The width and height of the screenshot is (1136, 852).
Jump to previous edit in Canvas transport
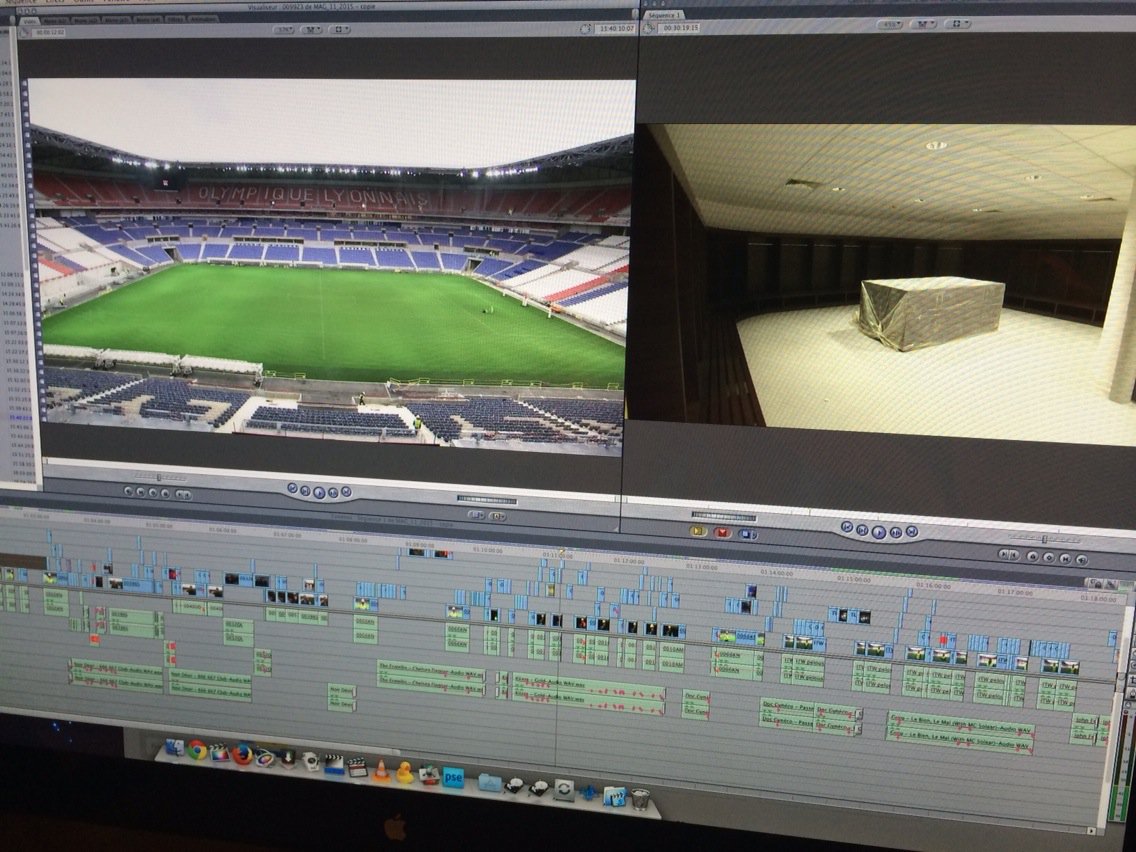846,527
